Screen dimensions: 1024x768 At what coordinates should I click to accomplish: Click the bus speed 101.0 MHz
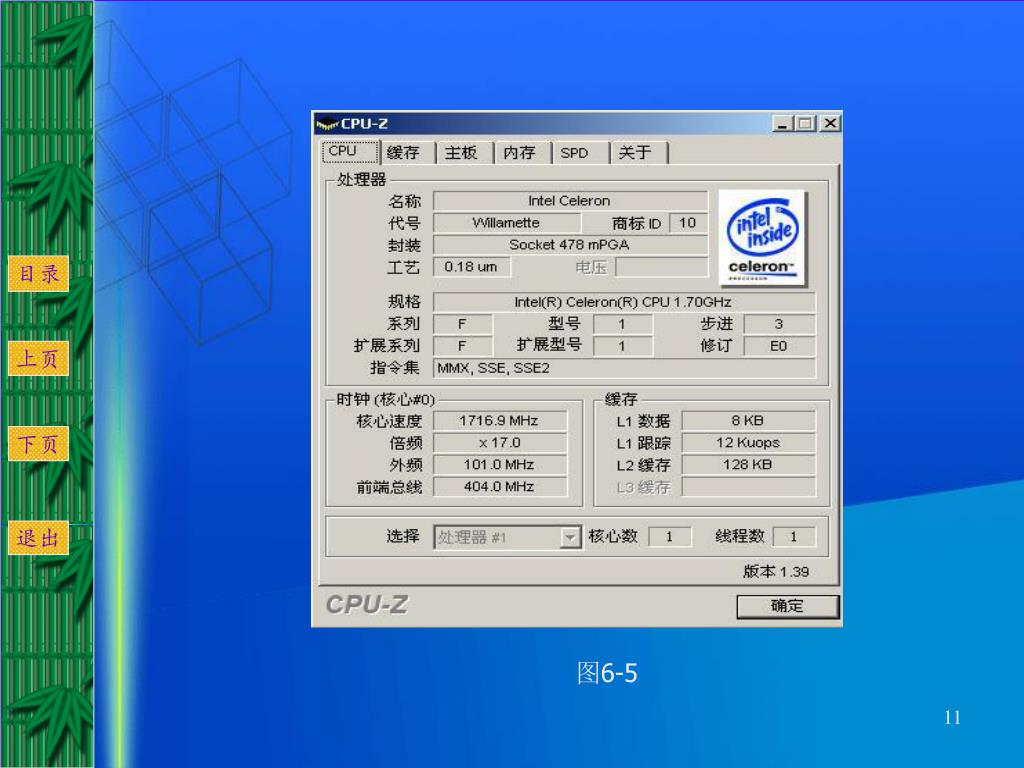[x=500, y=465]
